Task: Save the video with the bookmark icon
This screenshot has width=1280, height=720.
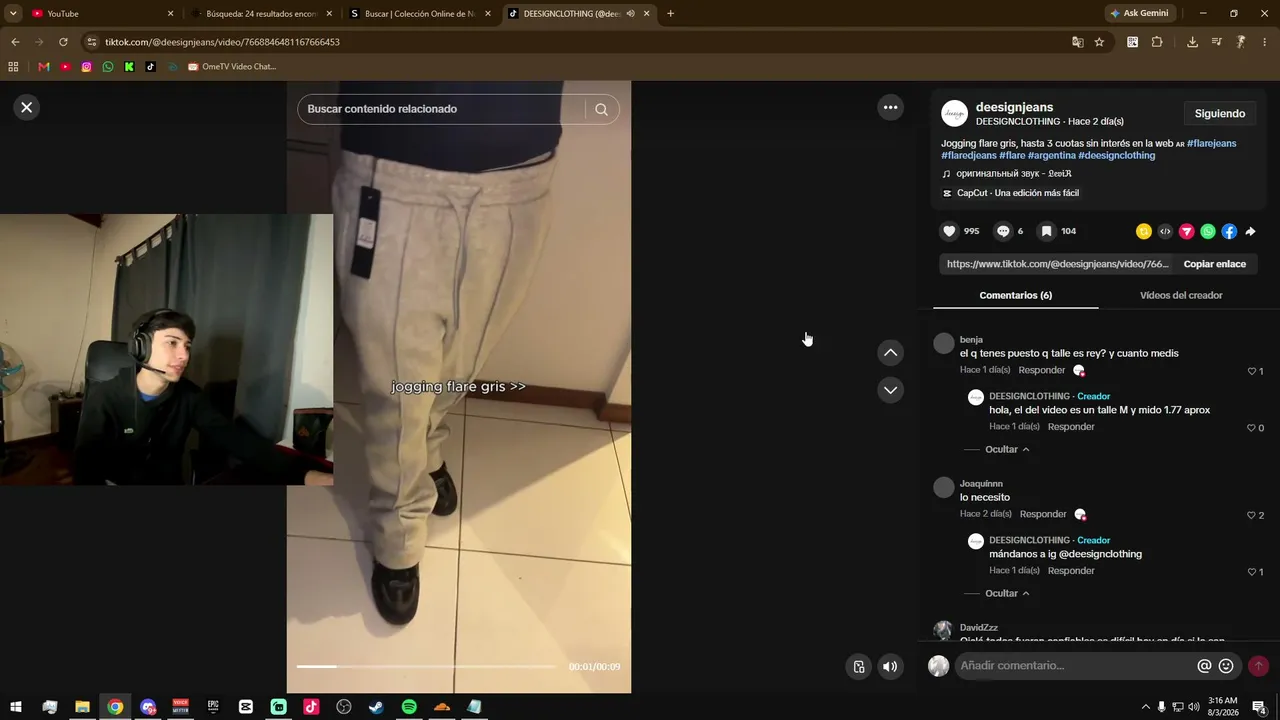Action: point(1046,231)
